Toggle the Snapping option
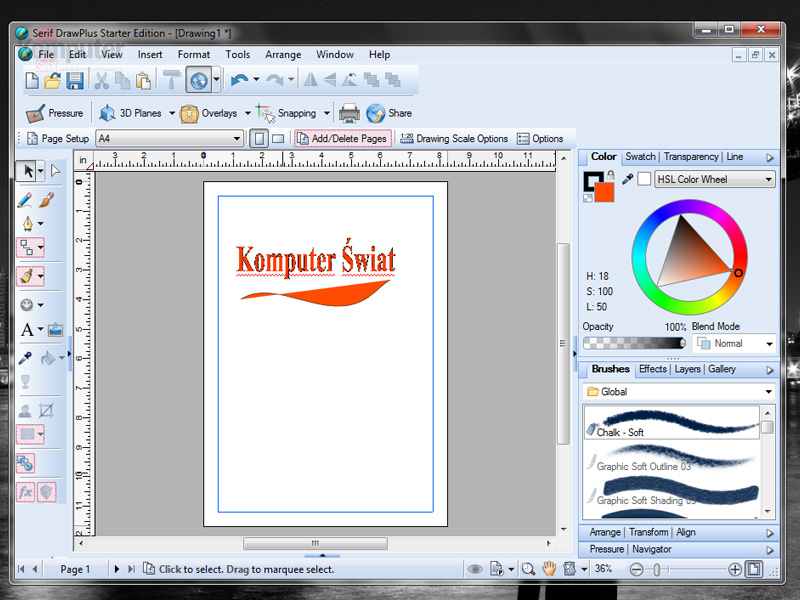The width and height of the screenshot is (800, 600). (287, 113)
